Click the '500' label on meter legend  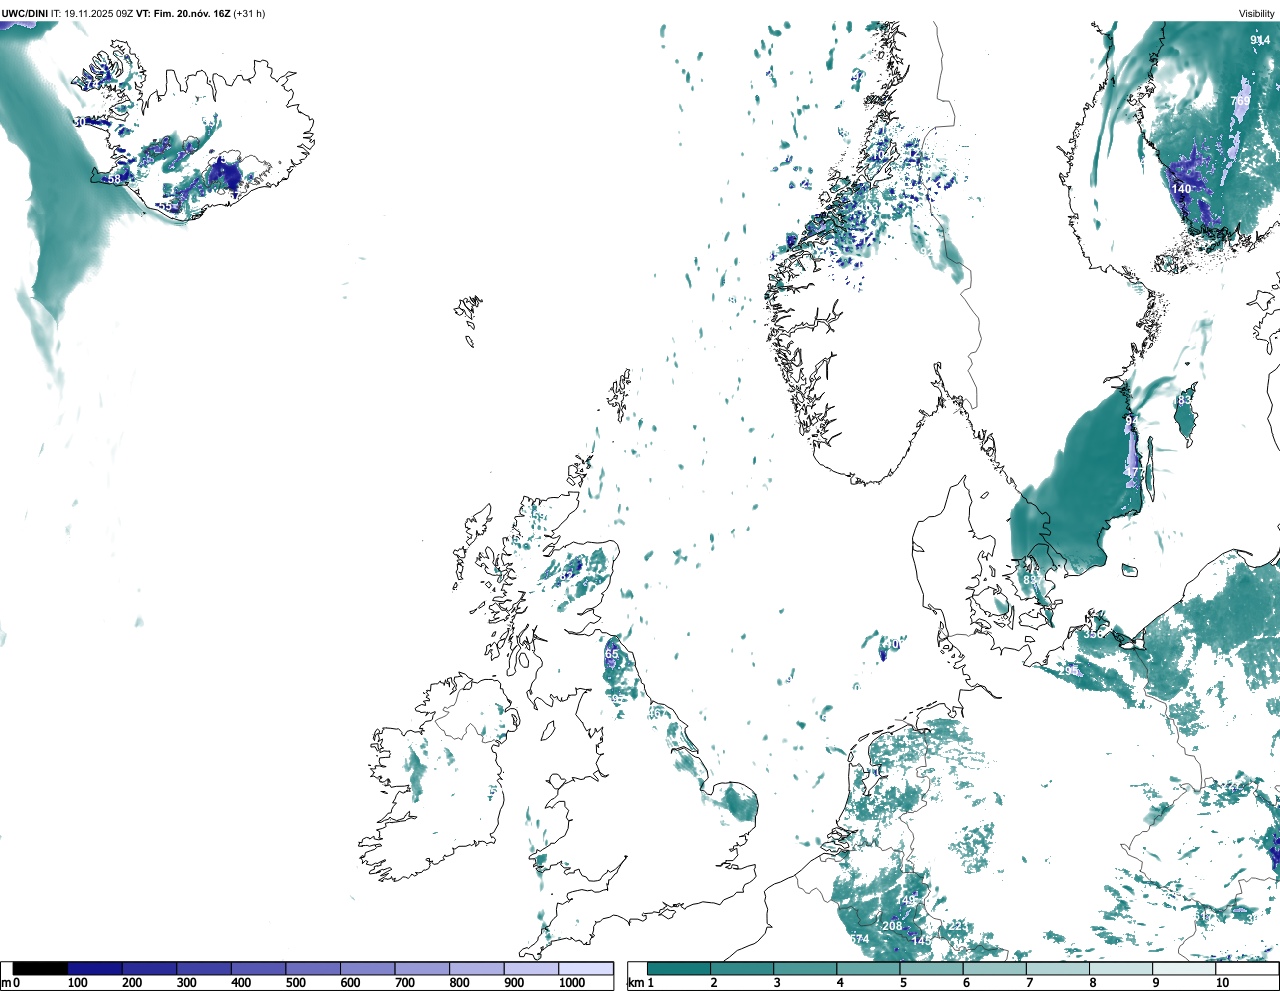pyautogui.click(x=296, y=983)
